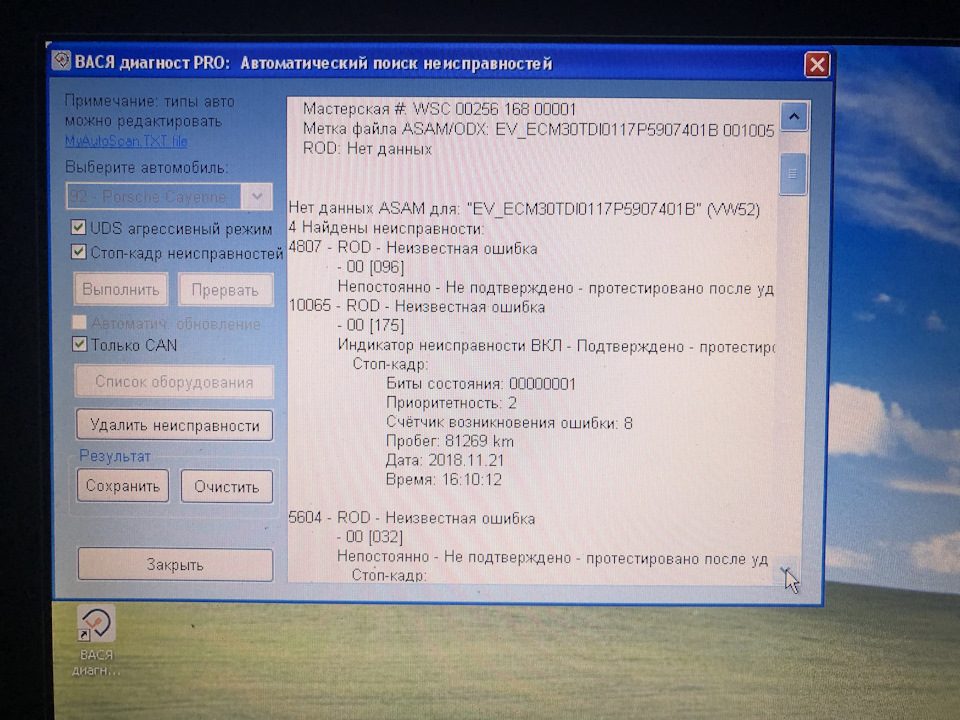This screenshot has height=720, width=960.
Task: Click the text Пробег: 81269 km
Action: point(449,441)
